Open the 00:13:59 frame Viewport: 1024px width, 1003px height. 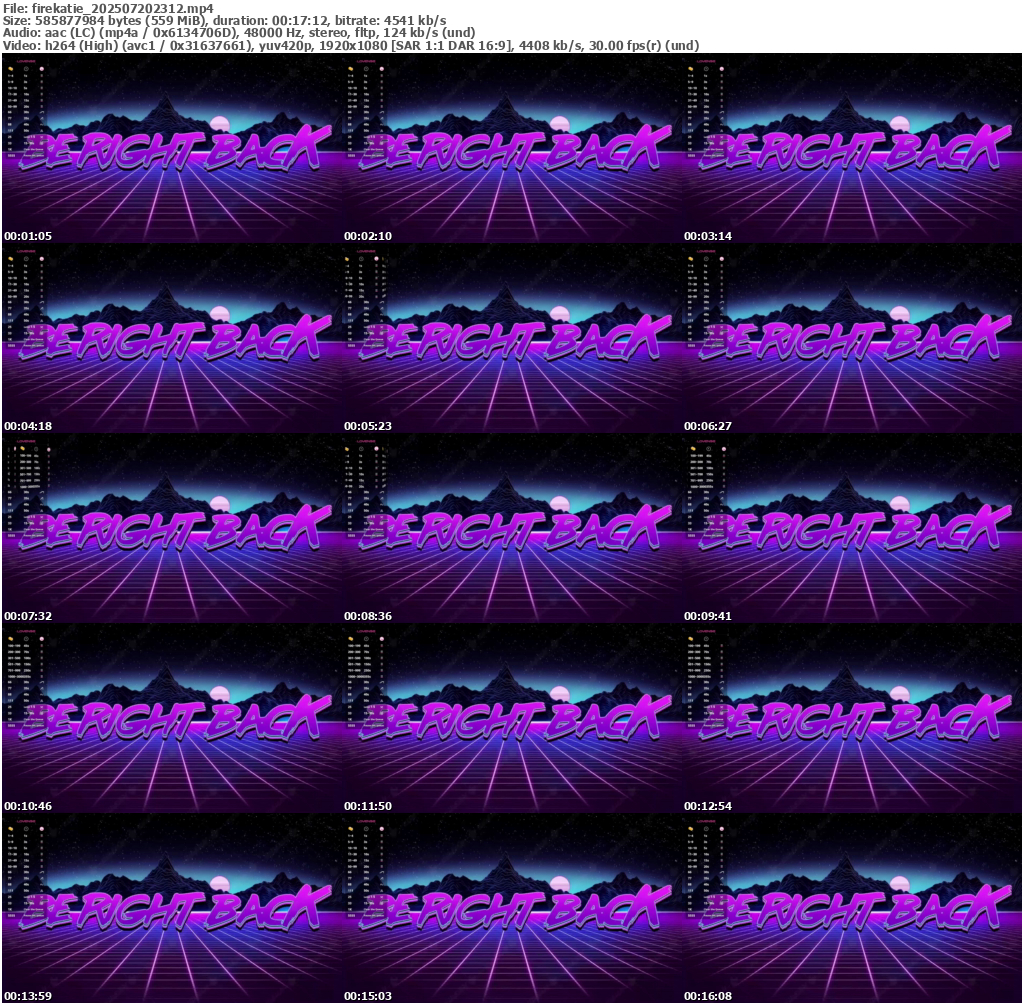pos(171,908)
